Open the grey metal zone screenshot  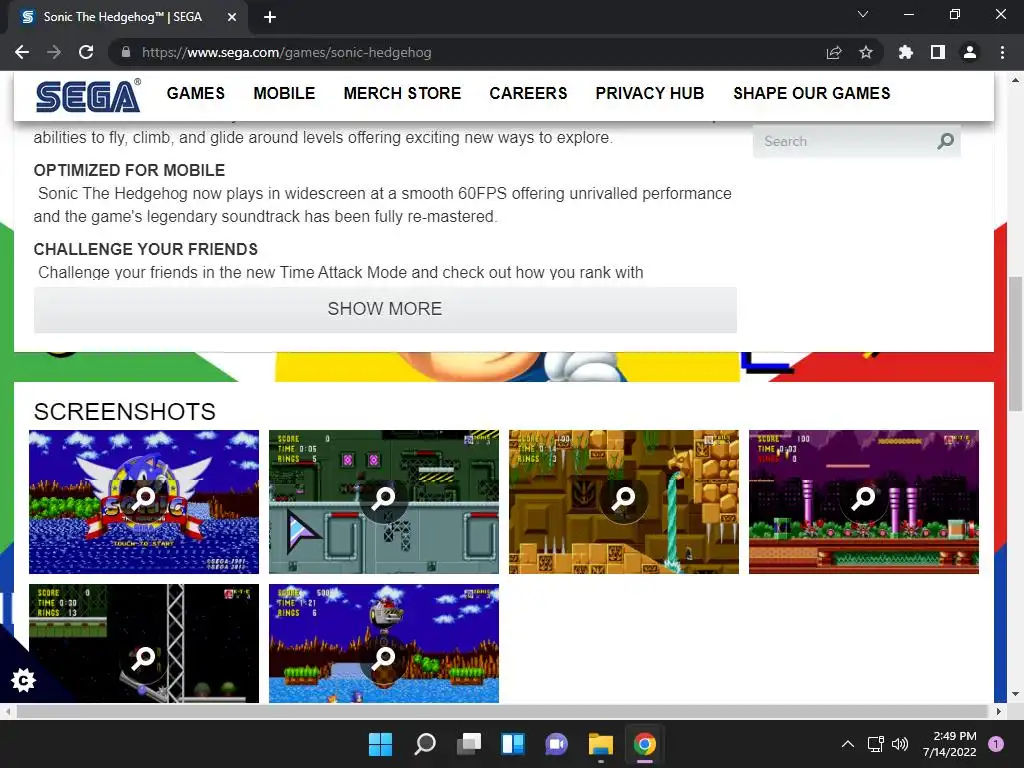click(384, 502)
